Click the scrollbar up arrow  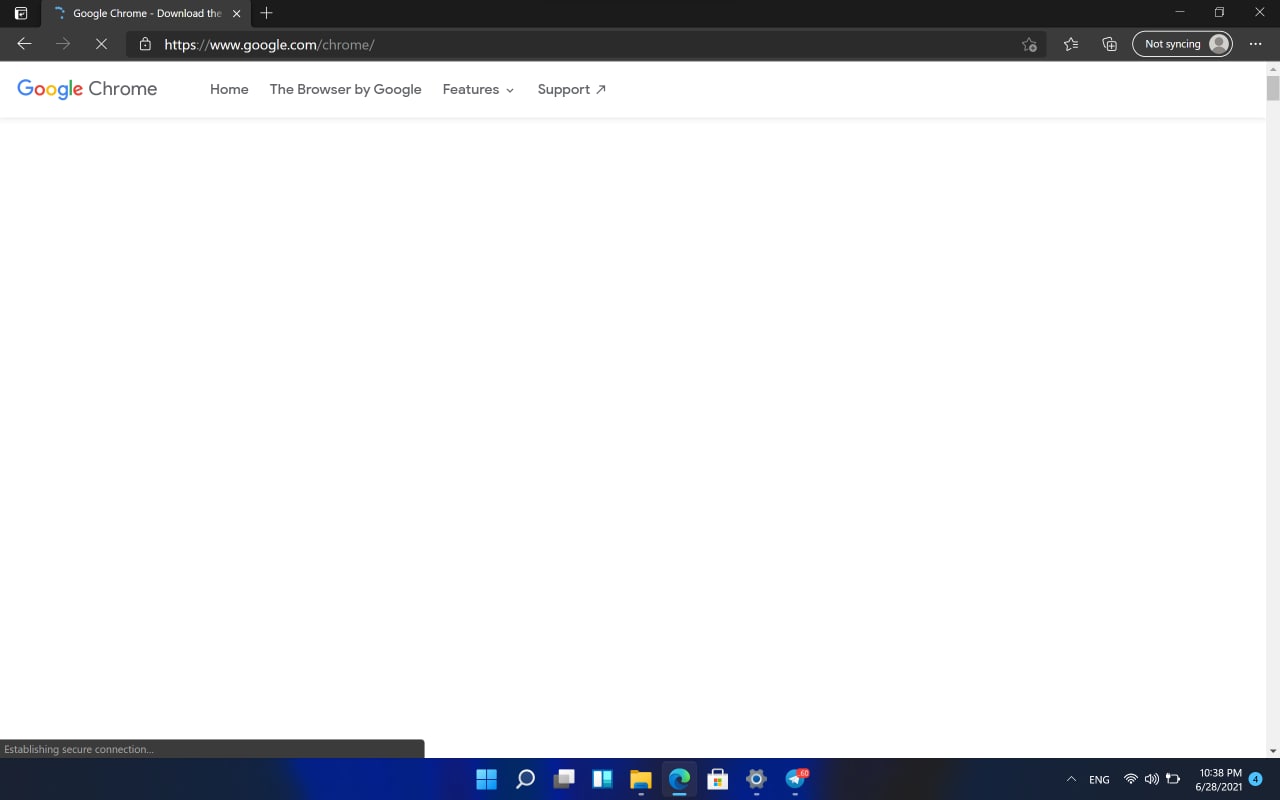(x=1273, y=68)
